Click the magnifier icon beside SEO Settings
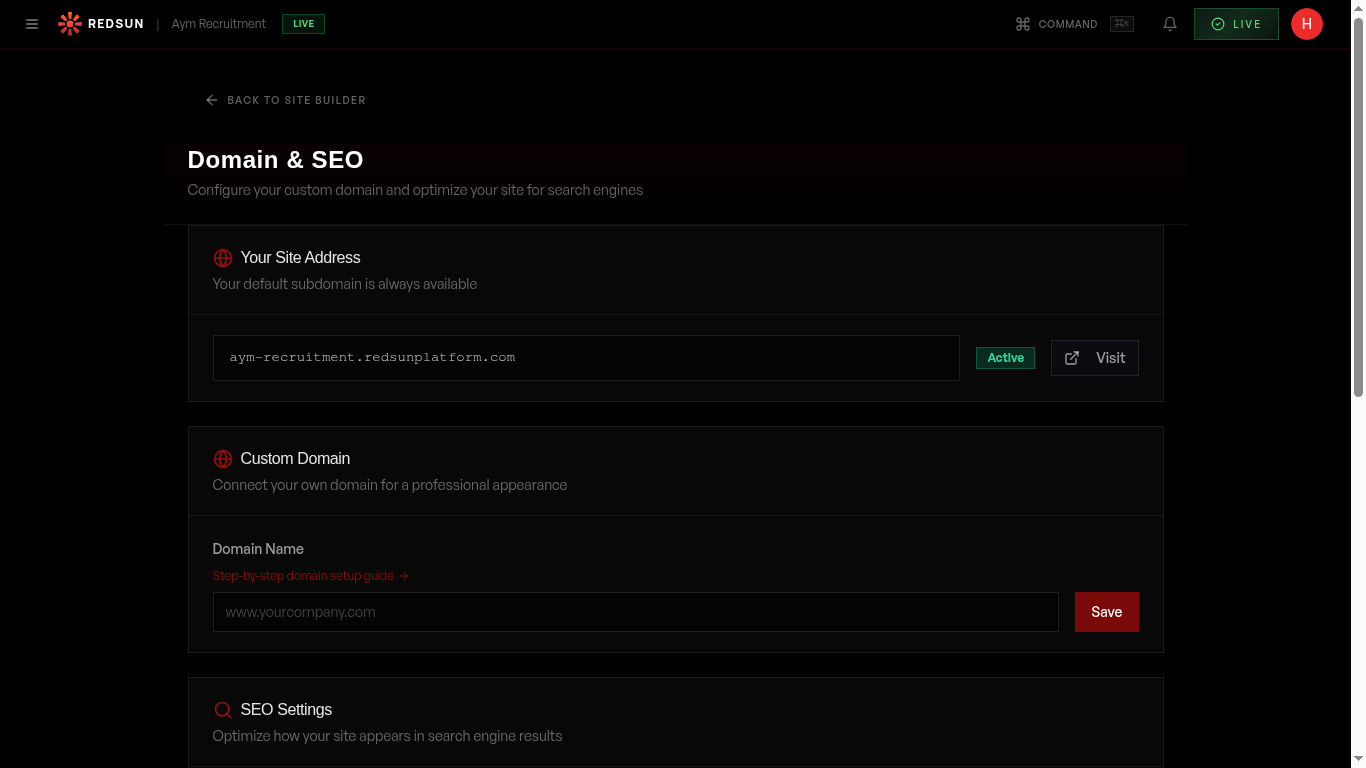This screenshot has width=1366, height=768. click(x=223, y=710)
